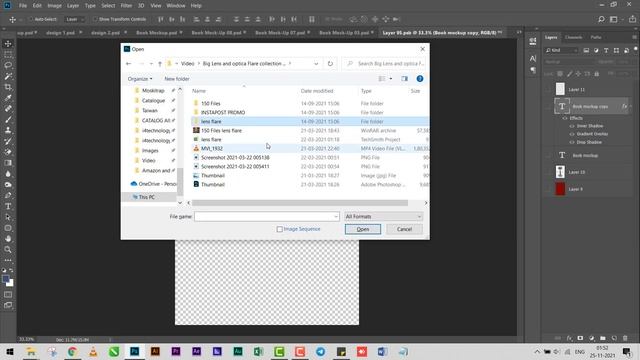Toggle visibility of Layer 9
The height and width of the screenshot is (360, 640).
[548, 189]
